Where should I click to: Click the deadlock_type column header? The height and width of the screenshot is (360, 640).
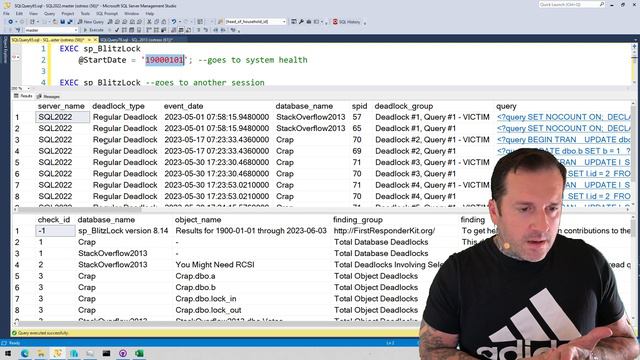(118, 106)
